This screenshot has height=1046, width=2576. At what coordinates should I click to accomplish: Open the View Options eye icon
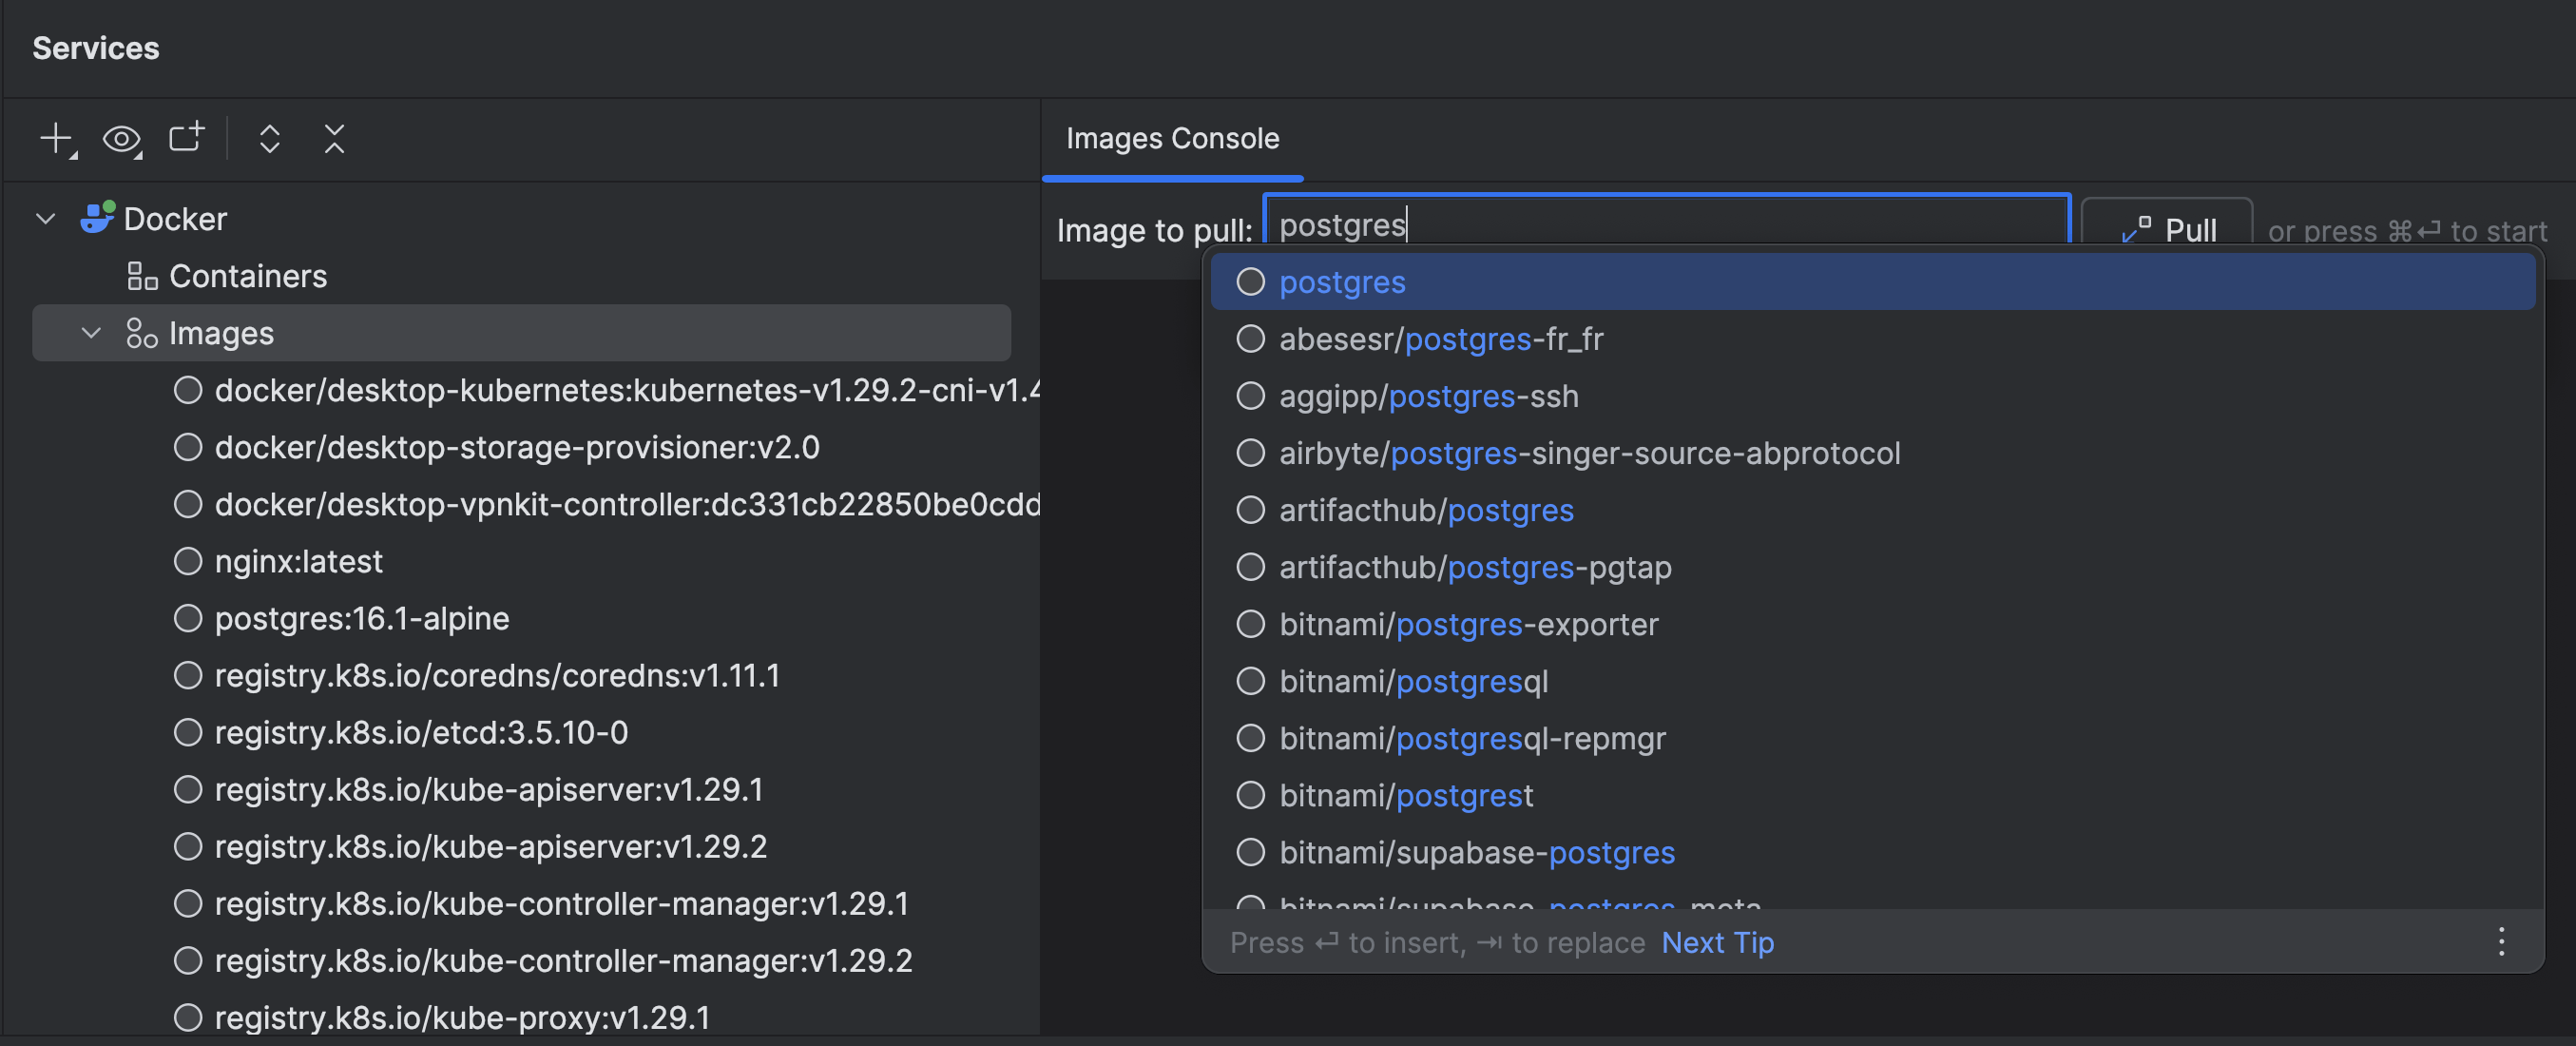(x=122, y=138)
